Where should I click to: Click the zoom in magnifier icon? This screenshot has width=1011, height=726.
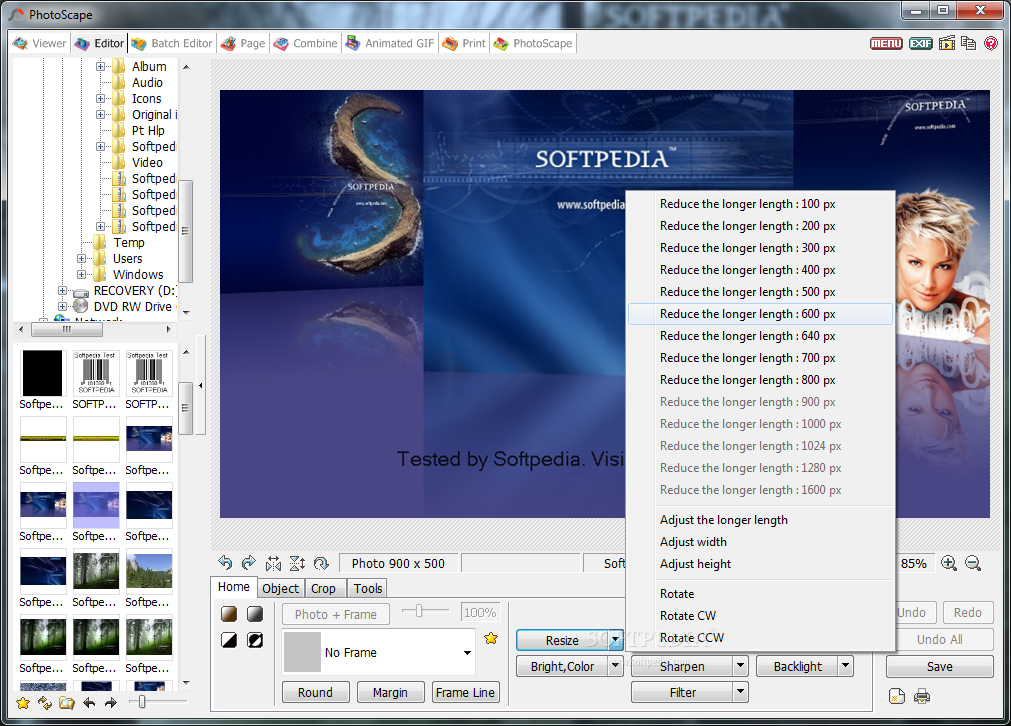click(x=949, y=563)
